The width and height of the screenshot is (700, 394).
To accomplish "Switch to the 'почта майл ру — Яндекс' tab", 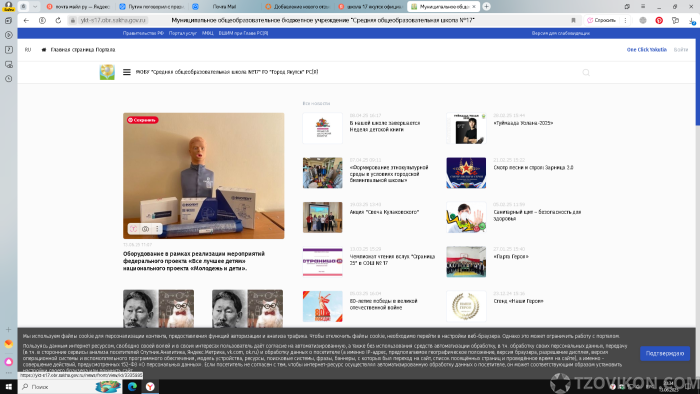I will [x=79, y=7].
